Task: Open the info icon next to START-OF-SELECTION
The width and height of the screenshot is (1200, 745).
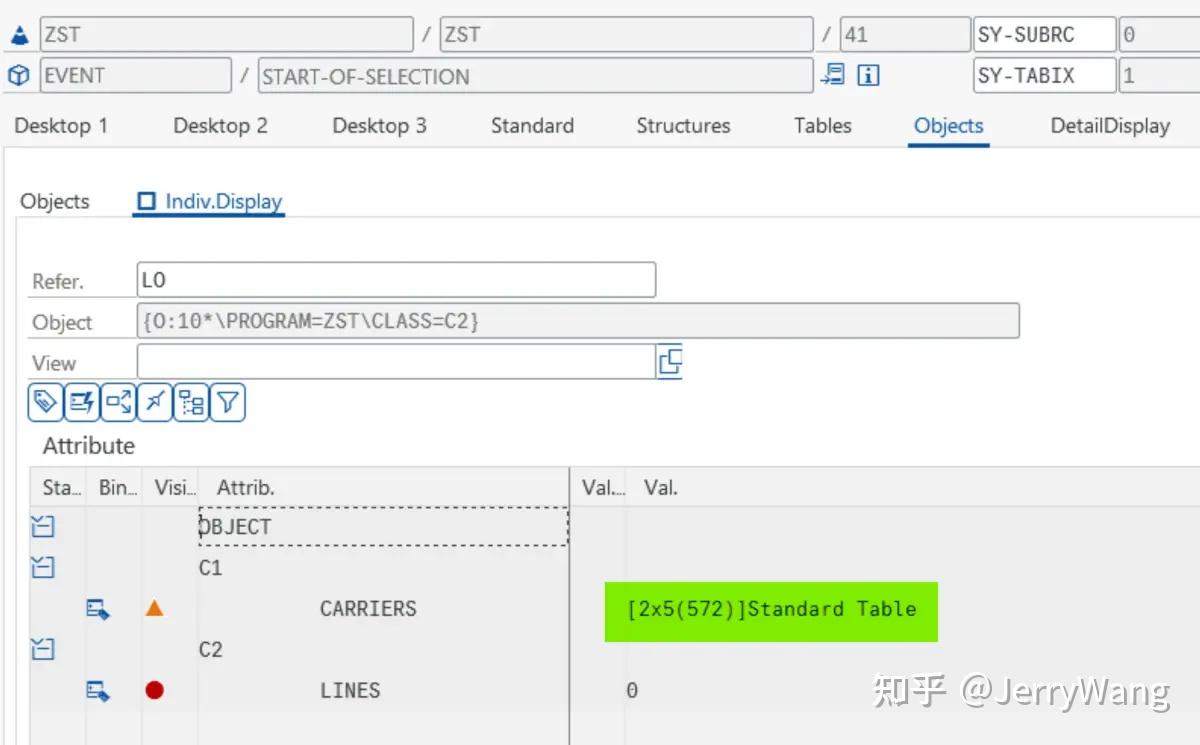Action: click(867, 75)
